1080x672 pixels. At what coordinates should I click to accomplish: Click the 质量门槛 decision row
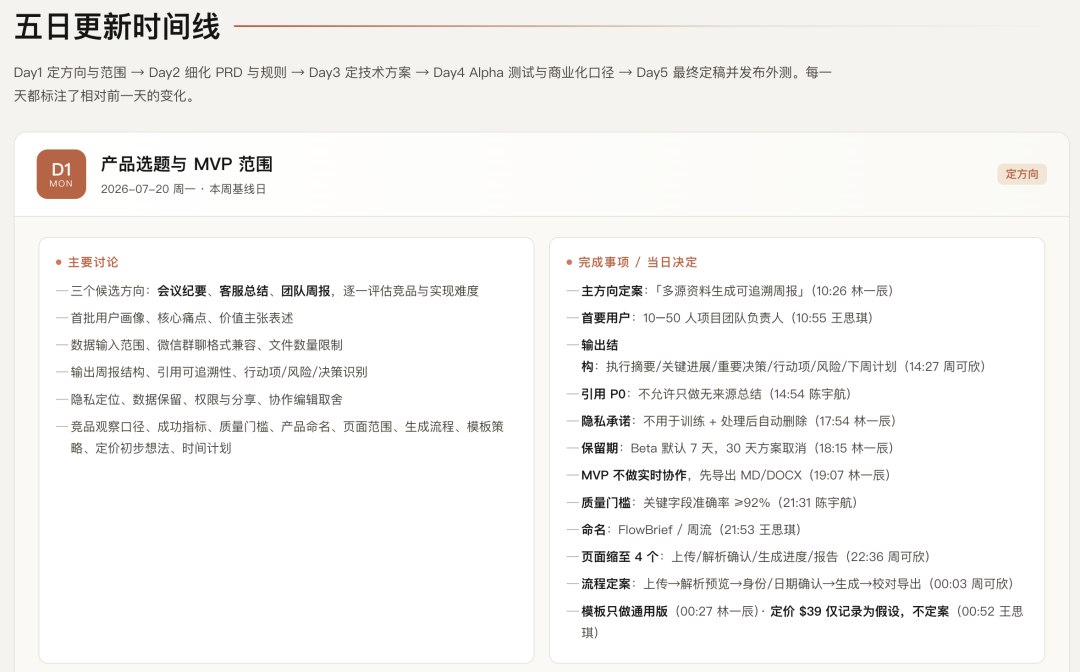712,503
